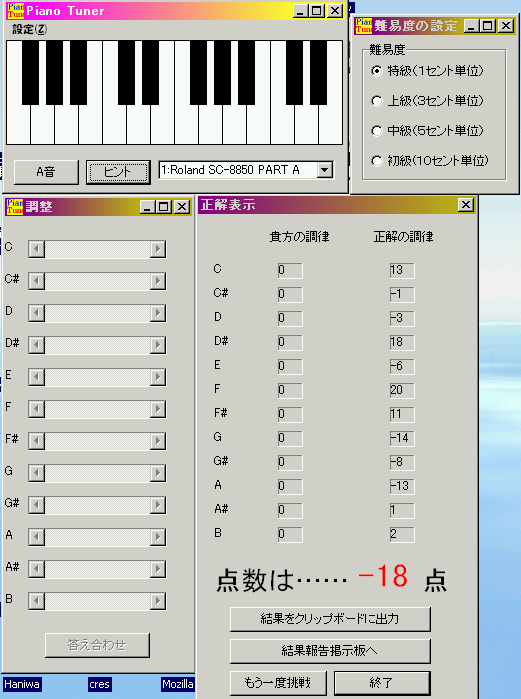Click the G tuning slider track
The height and width of the screenshot is (699, 521).
pos(97,473)
